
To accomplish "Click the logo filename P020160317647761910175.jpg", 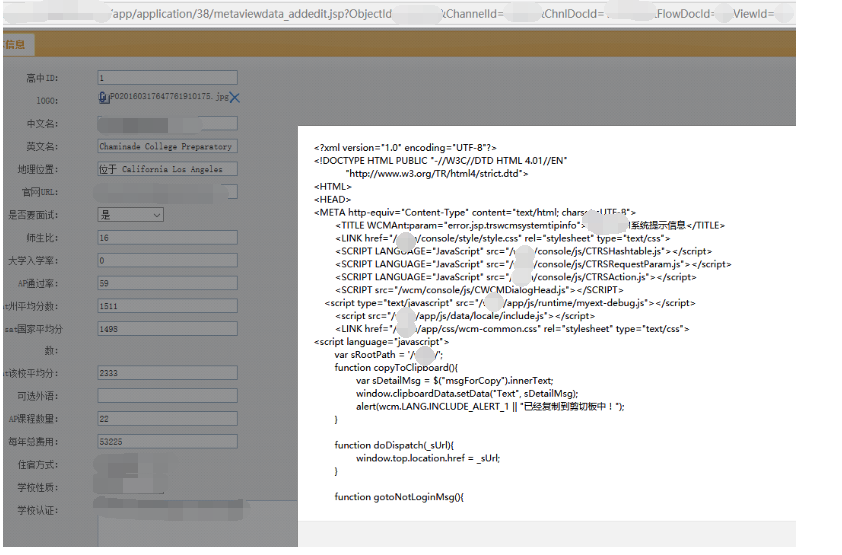I will point(169,97).
